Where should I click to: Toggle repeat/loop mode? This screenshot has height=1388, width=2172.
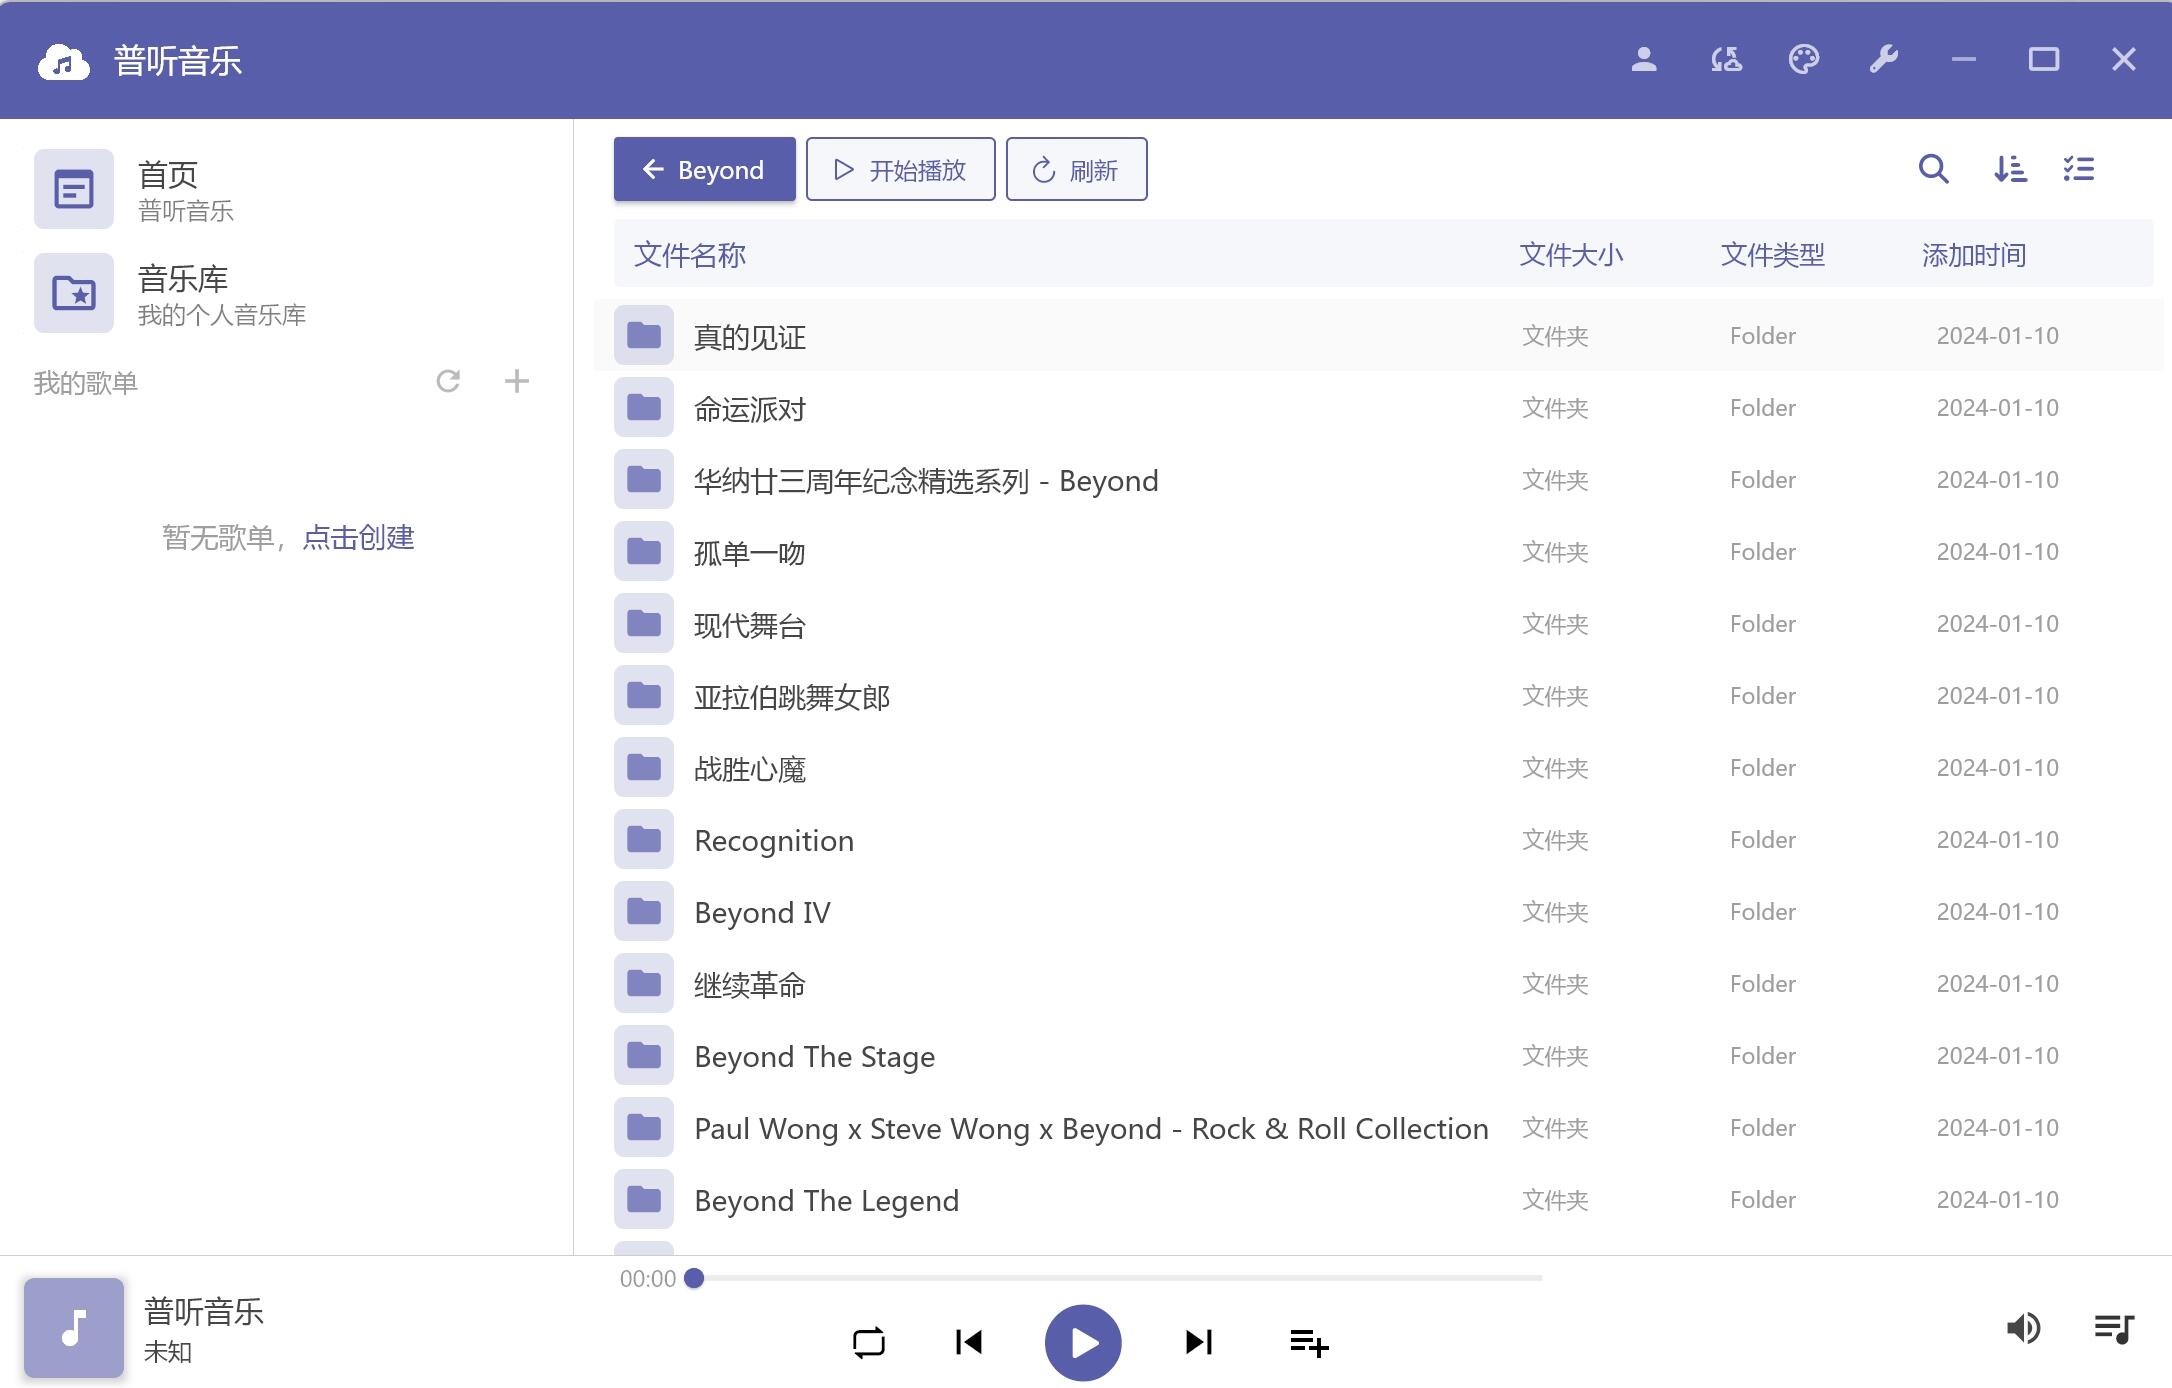coord(869,1342)
